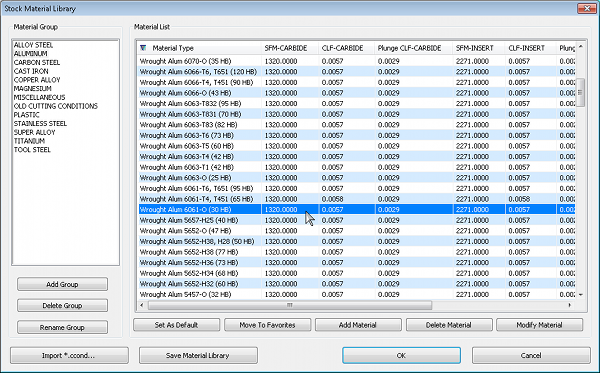This screenshot has height=373, width=600.
Task: Select row Wrought Alum 5457-O (32 HB)
Action: coord(356,295)
